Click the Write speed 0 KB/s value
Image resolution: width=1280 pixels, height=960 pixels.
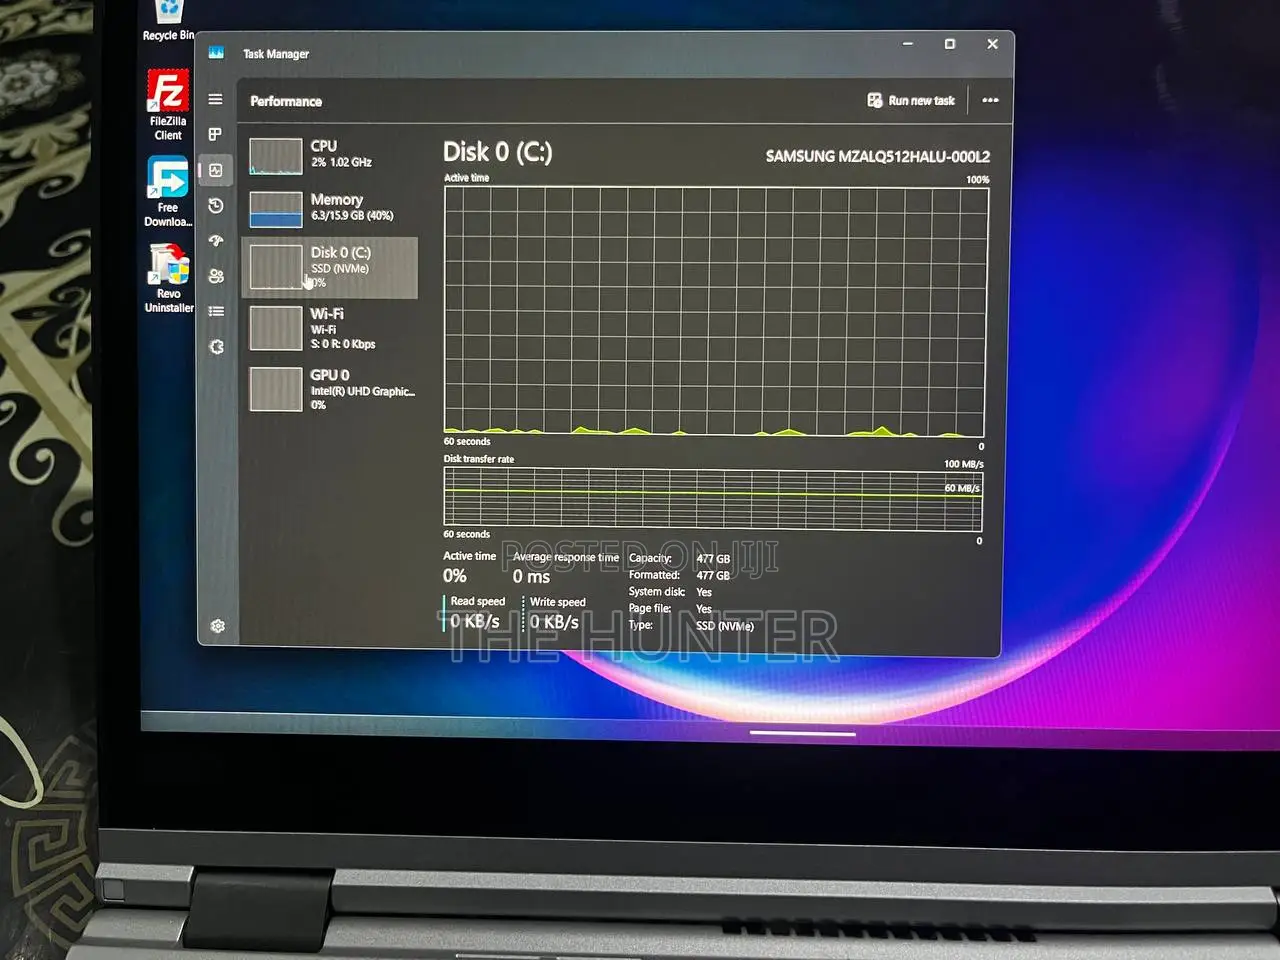click(554, 622)
